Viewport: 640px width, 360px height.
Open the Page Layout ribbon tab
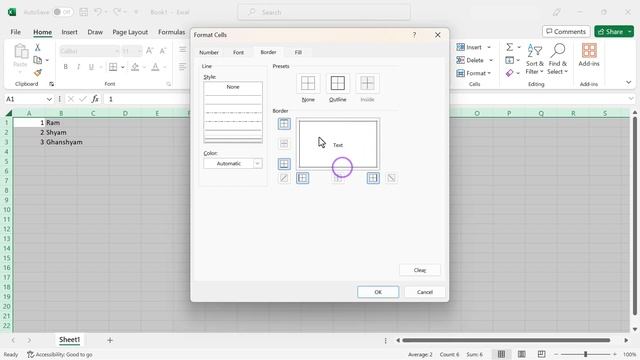(130, 32)
